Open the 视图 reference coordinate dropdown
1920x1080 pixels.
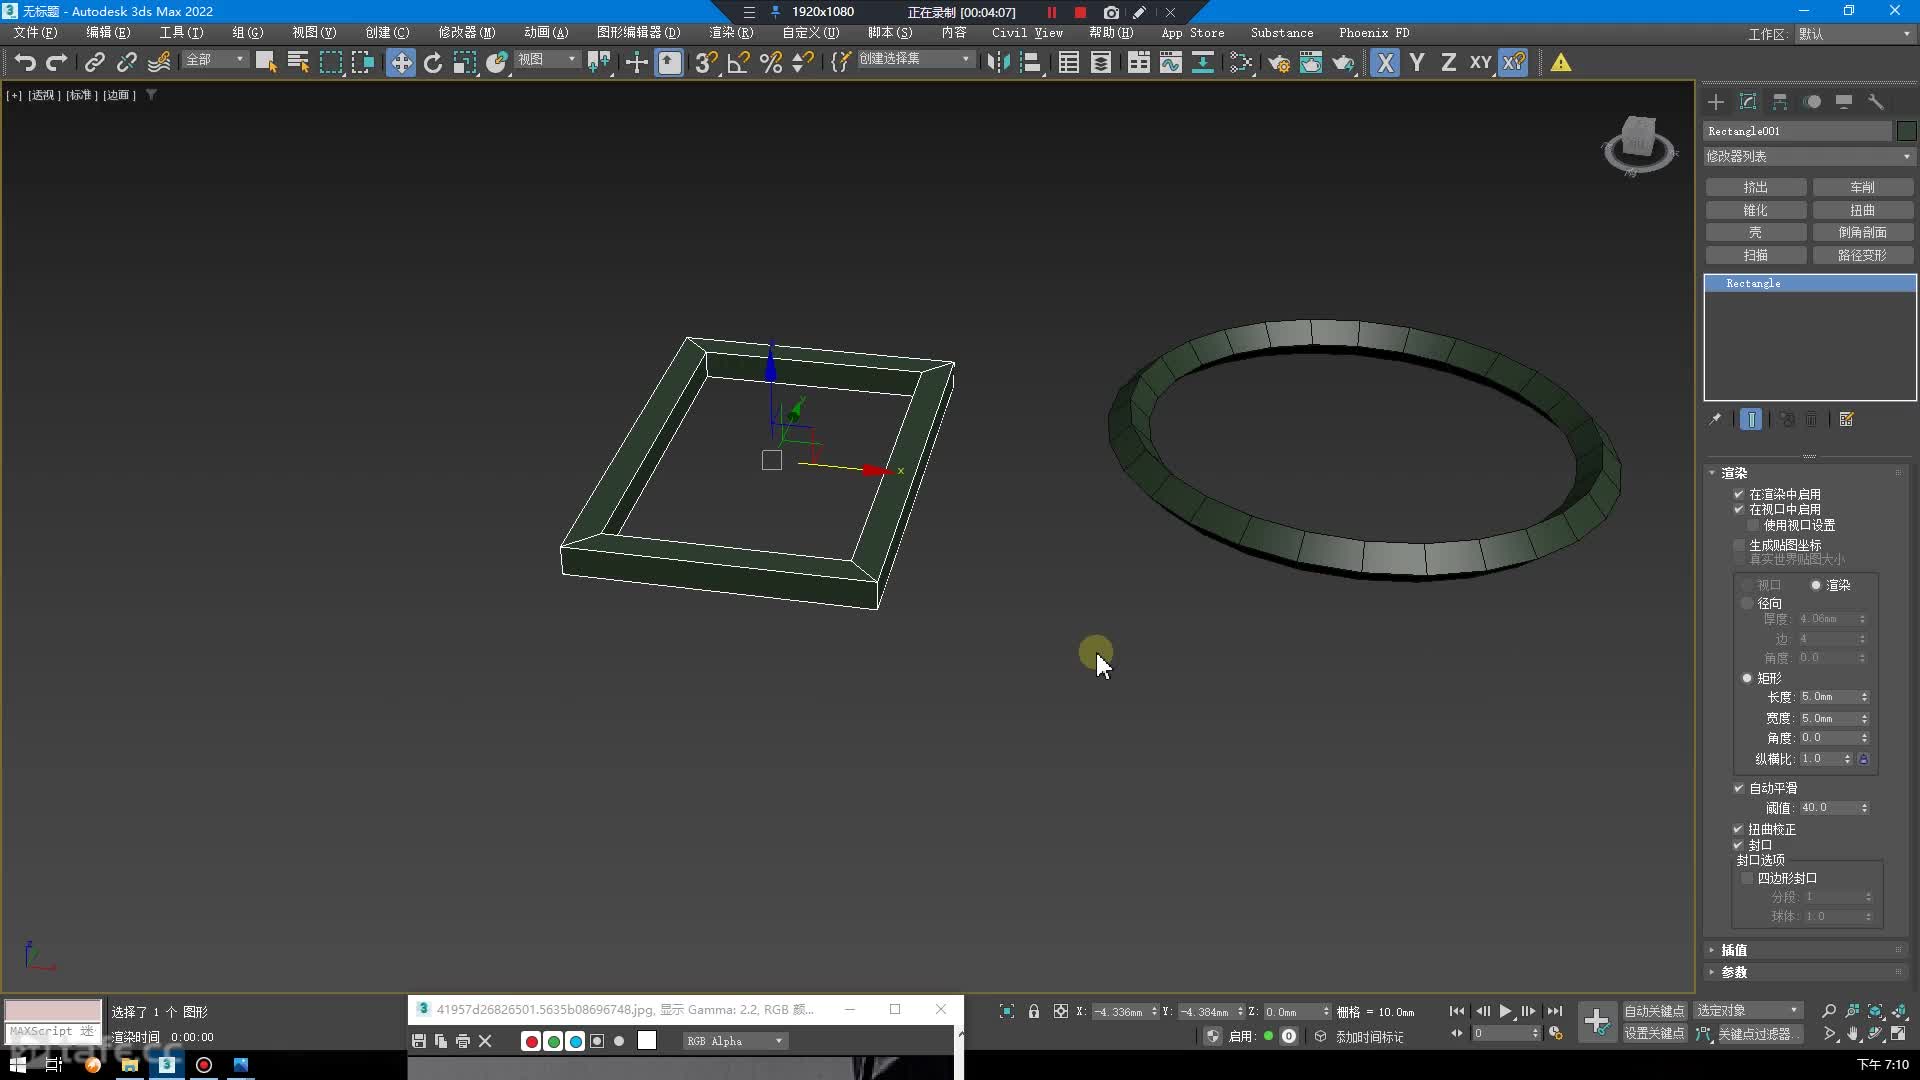[x=547, y=60]
